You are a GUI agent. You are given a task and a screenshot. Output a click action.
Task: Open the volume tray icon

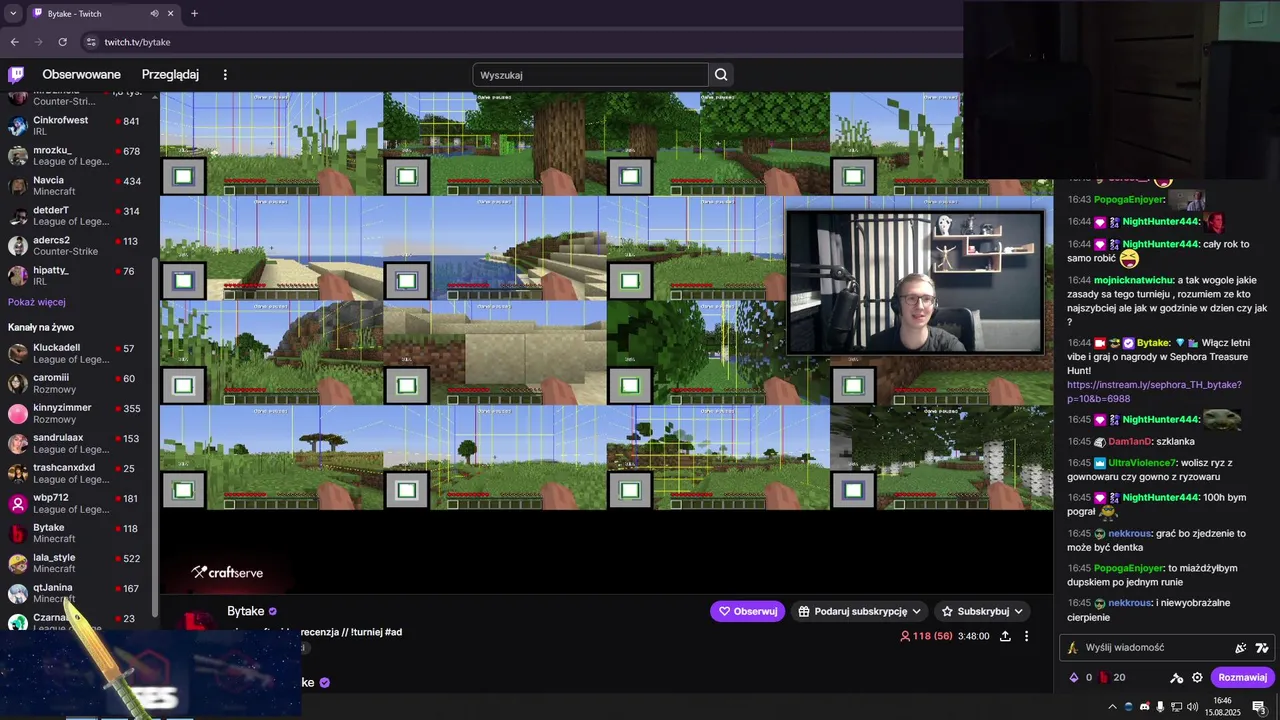[x=1192, y=707]
